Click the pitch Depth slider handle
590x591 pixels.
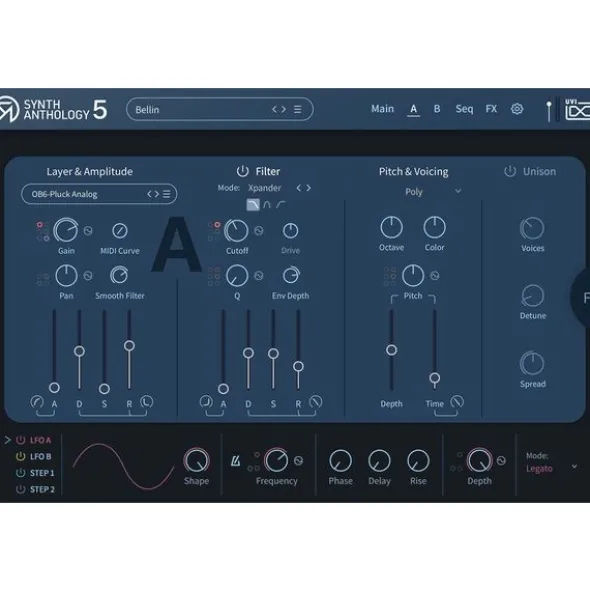[x=391, y=350]
